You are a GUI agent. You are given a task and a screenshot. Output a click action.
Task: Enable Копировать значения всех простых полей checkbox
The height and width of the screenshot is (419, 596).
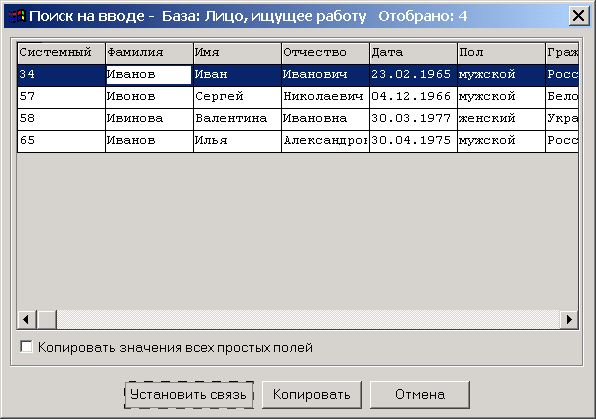[26, 347]
